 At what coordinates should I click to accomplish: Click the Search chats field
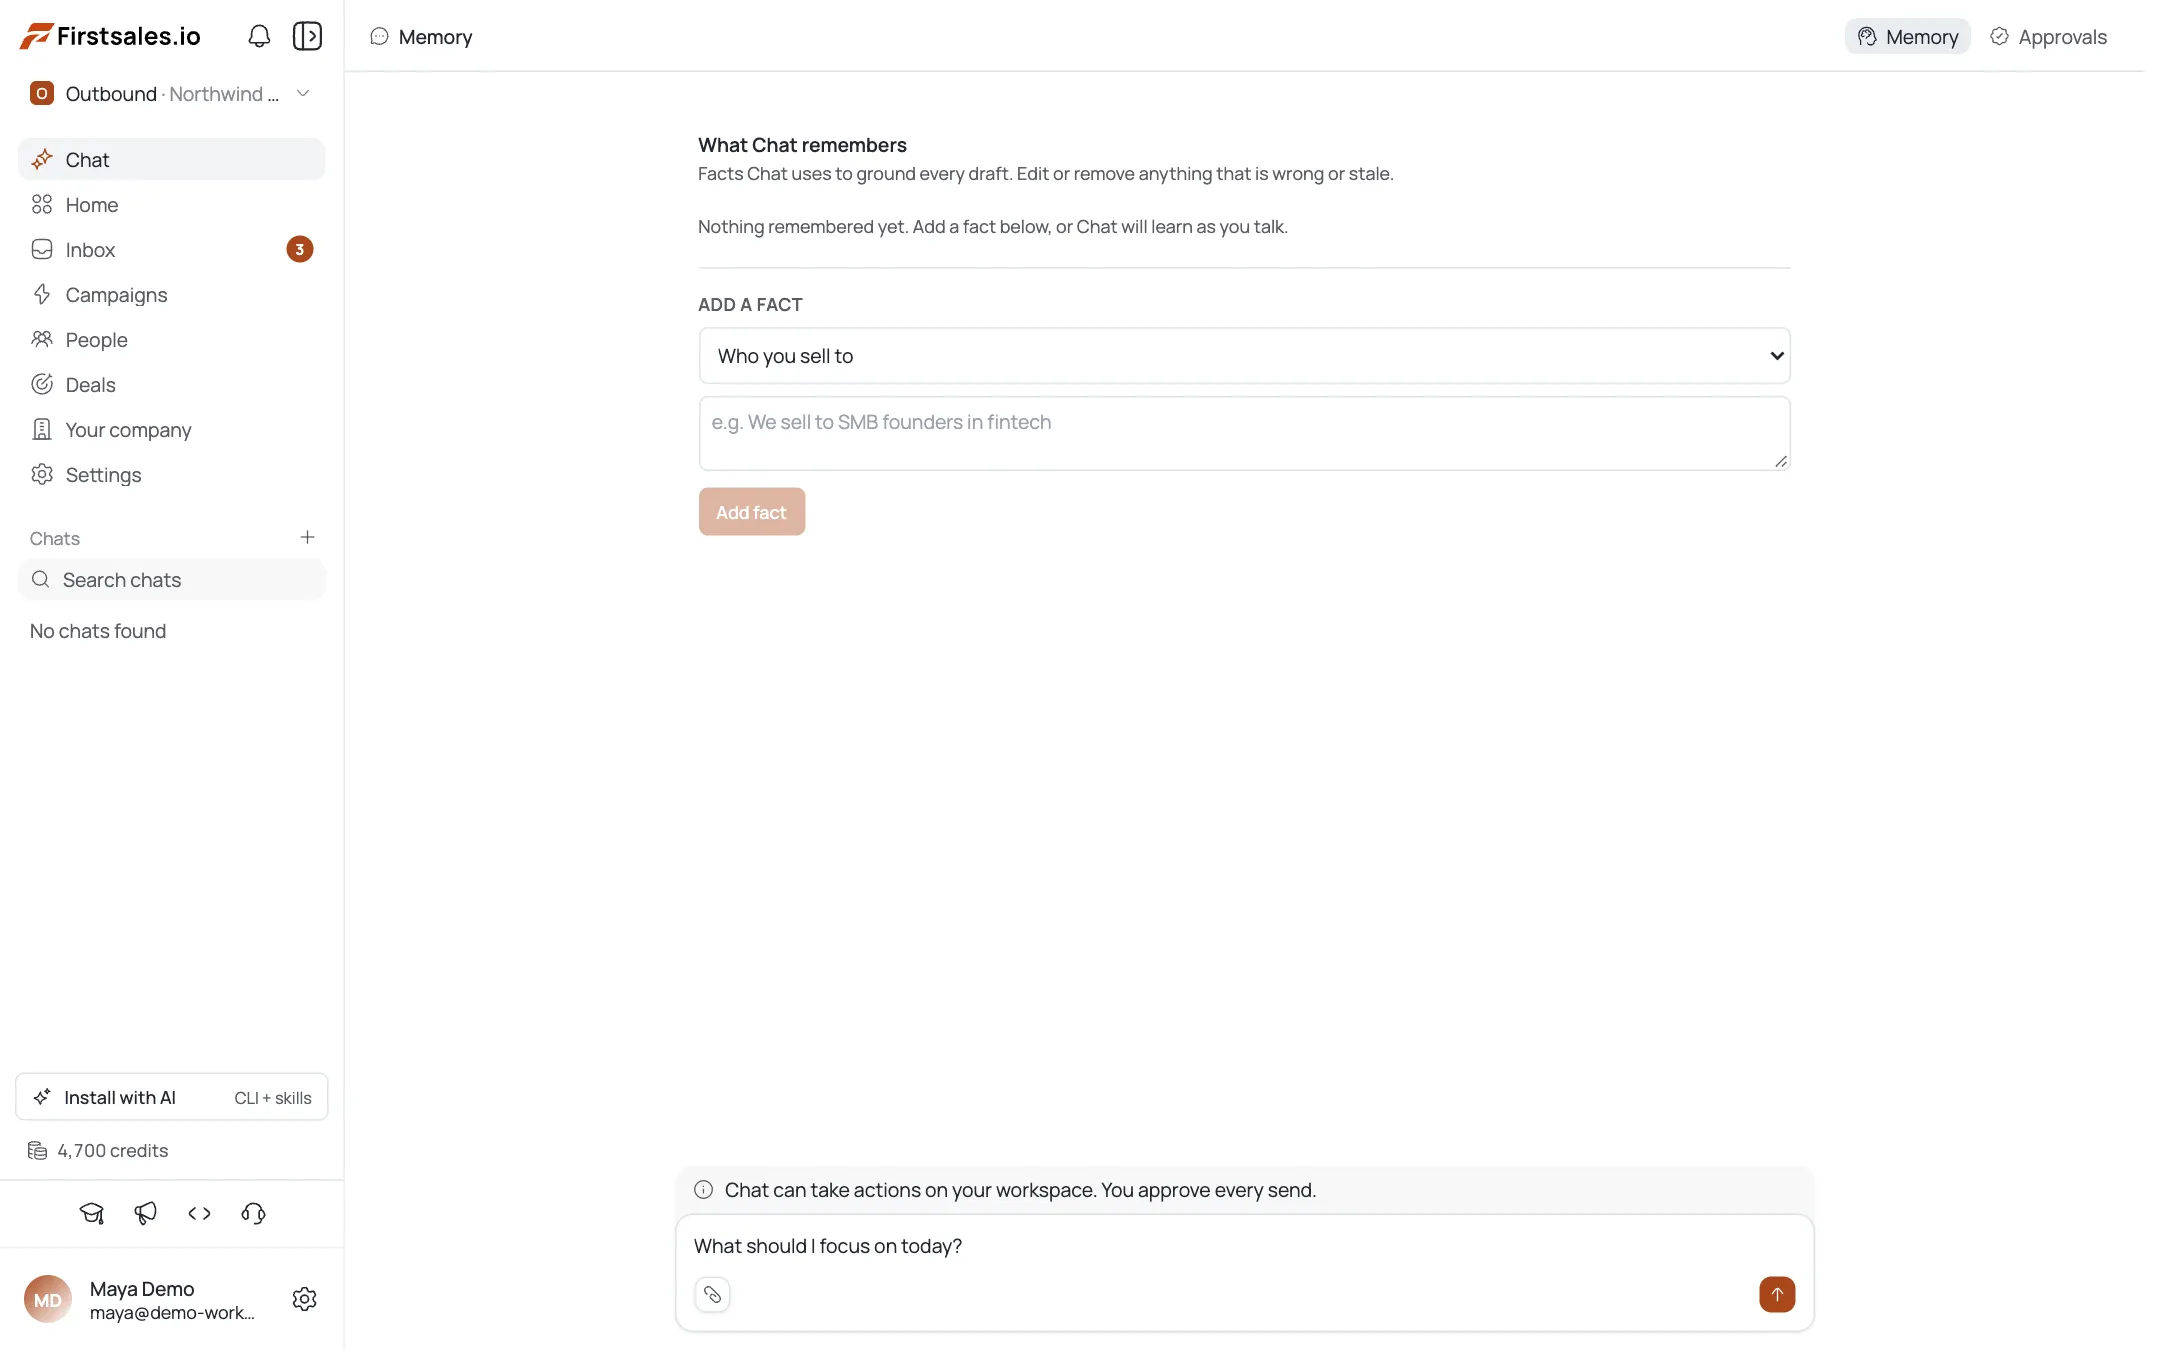click(171, 580)
